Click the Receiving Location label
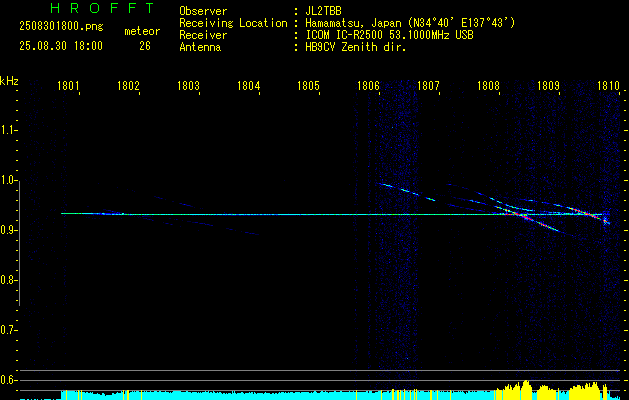629x400 pixels. click(233, 23)
